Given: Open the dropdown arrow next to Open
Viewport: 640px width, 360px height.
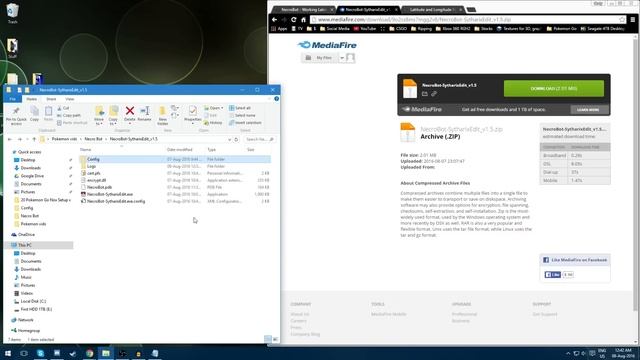Looking at the screenshot, I should pos(222,108).
